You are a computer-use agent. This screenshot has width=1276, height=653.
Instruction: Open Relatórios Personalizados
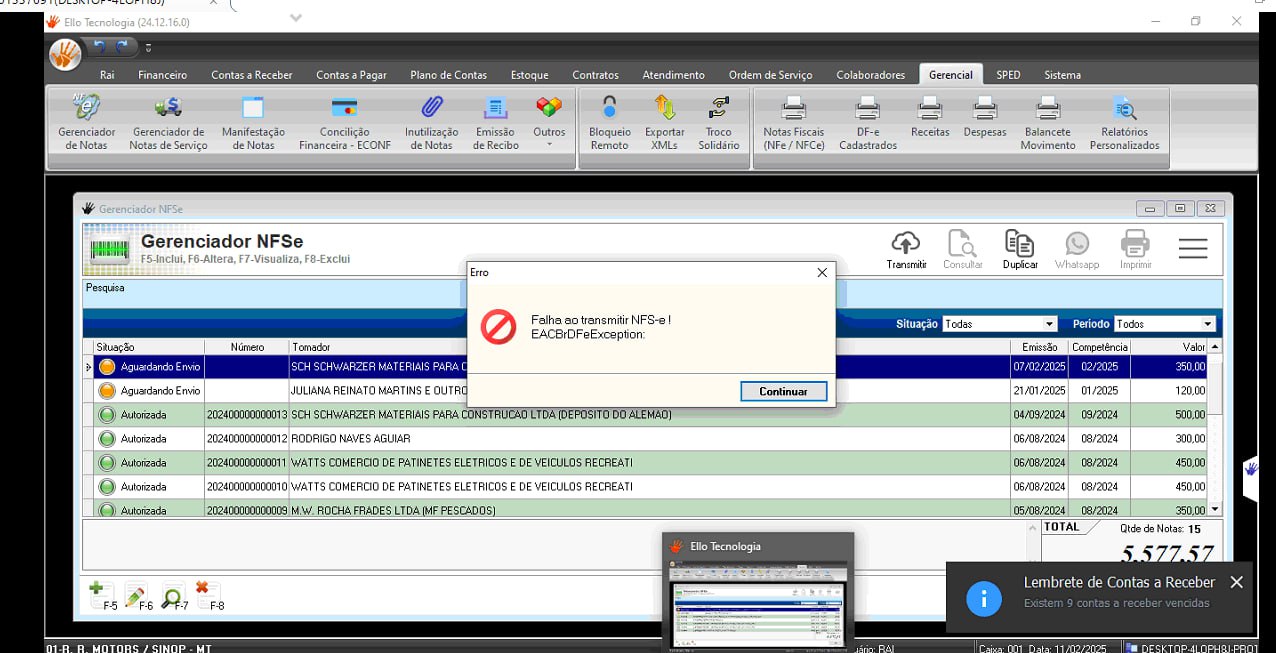coord(1125,123)
